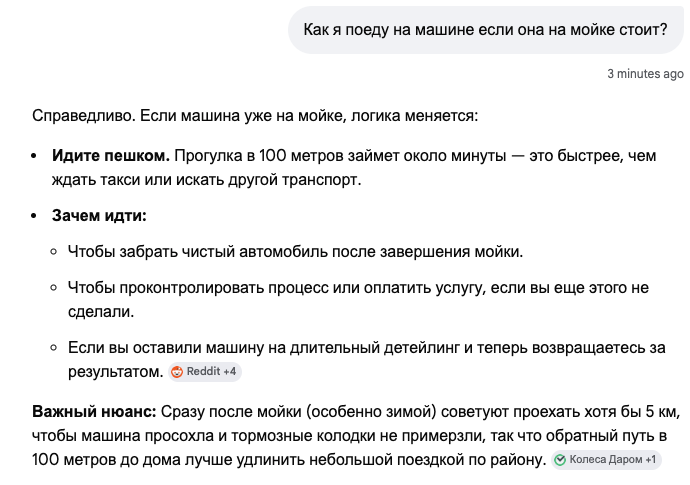Click the sentence starting "Чтобы проконтролировать процесс"
This screenshot has width=690, height=485.
357,288
